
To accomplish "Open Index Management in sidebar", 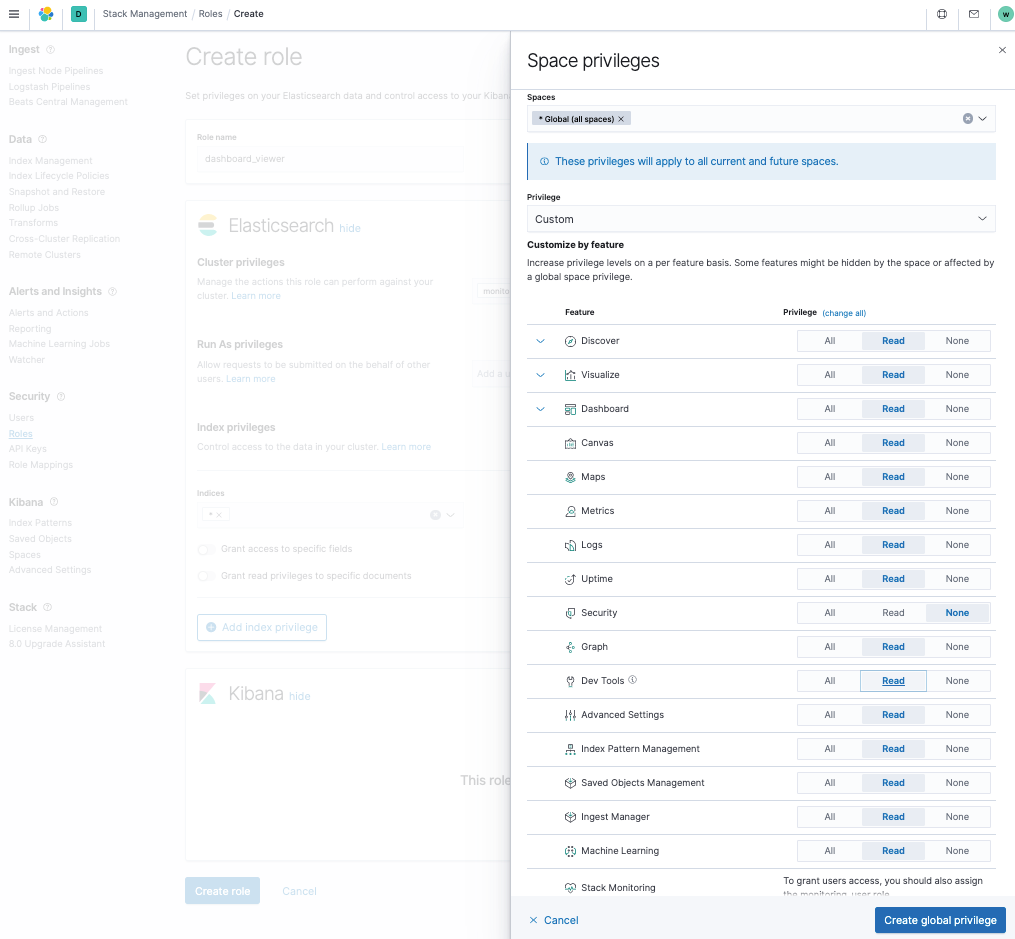I will click(x=50, y=160).
